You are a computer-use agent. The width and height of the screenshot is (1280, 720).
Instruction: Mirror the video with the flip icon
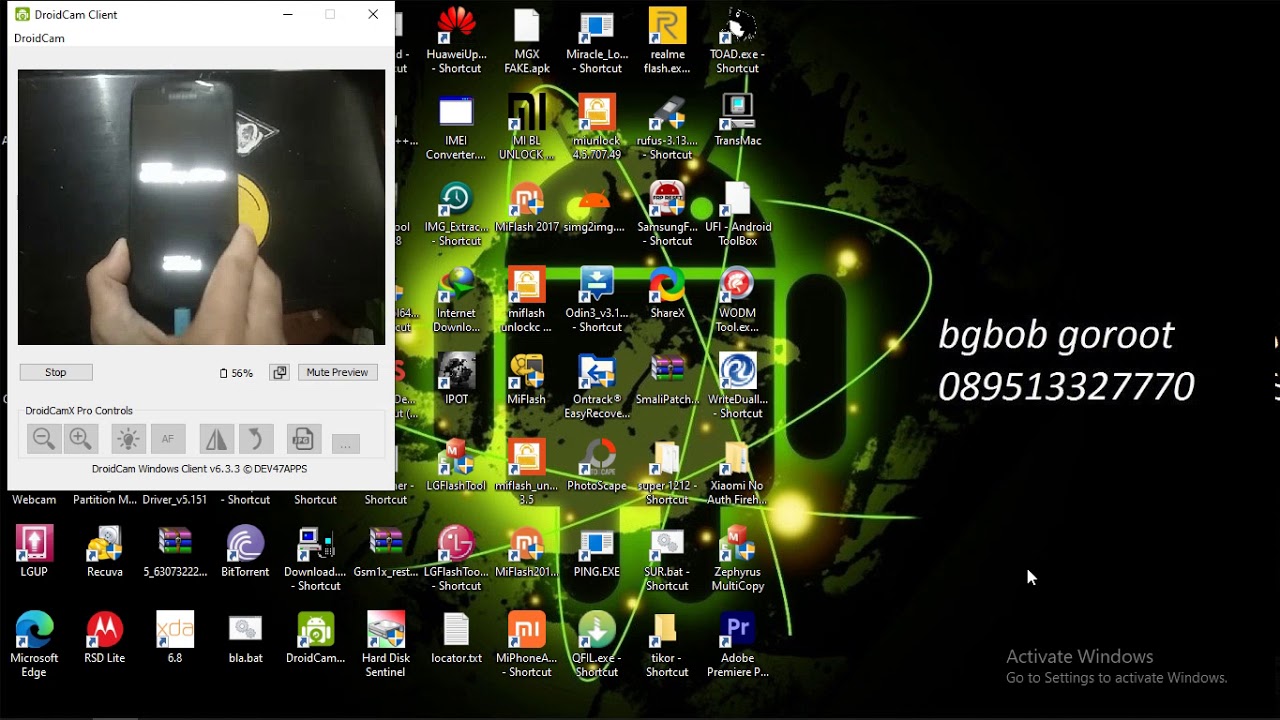pos(216,439)
